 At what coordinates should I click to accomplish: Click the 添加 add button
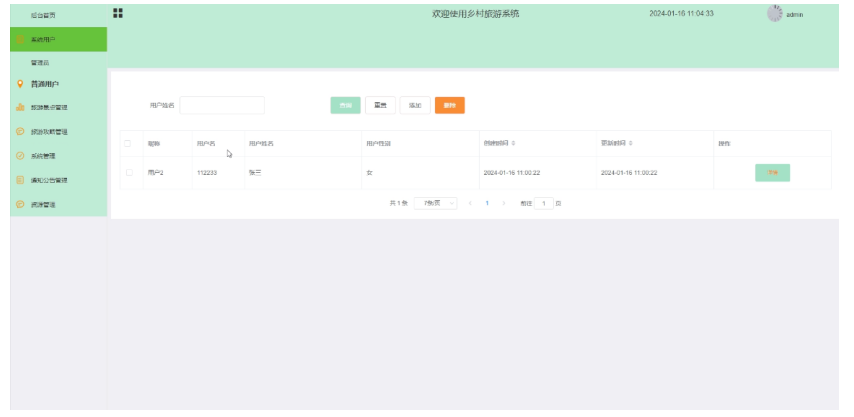click(415, 105)
